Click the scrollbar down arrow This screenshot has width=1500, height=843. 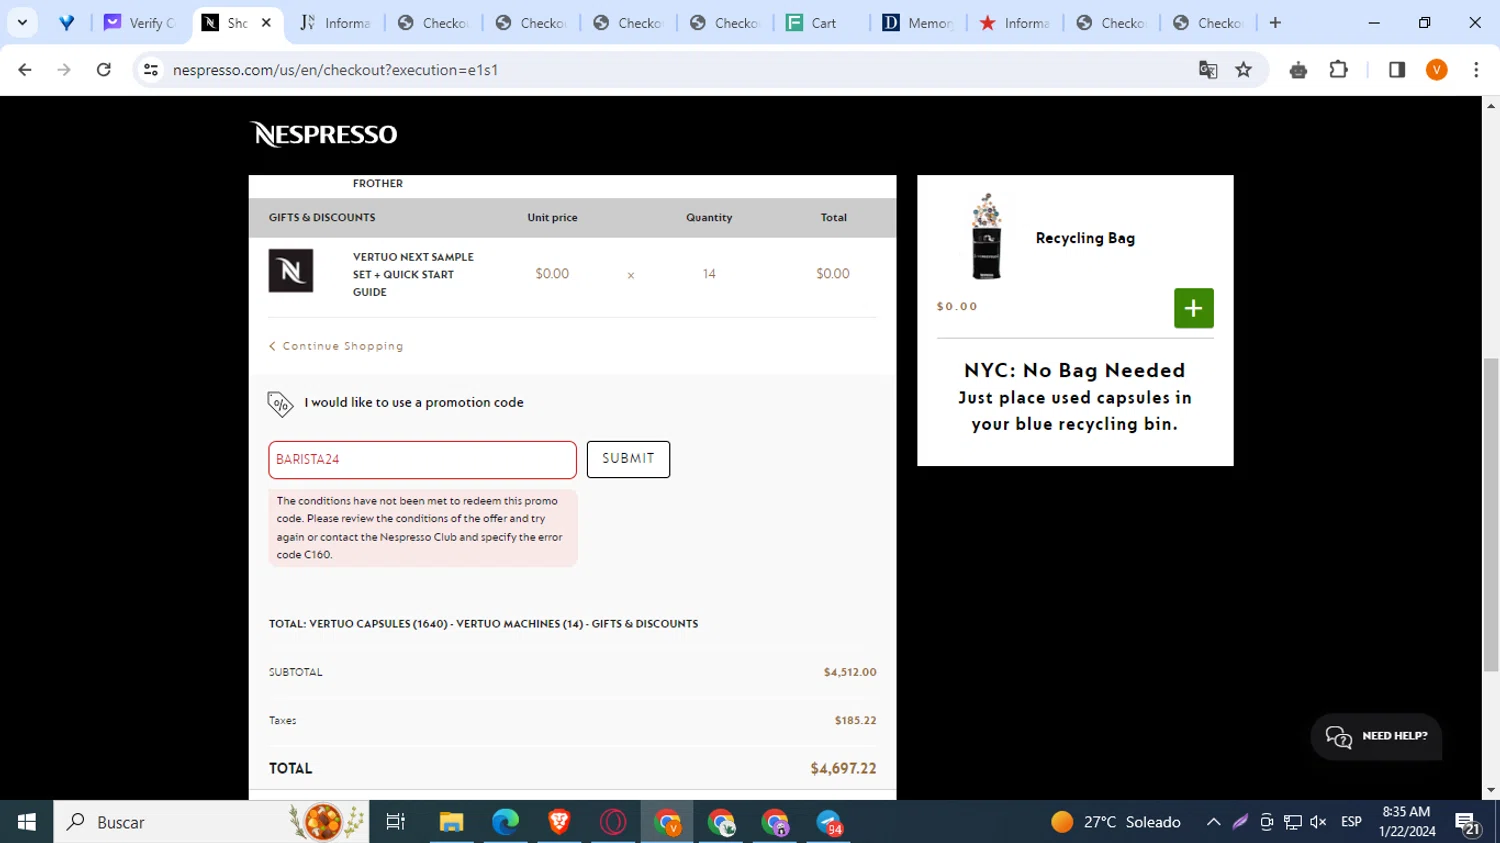pyautogui.click(x=1491, y=790)
